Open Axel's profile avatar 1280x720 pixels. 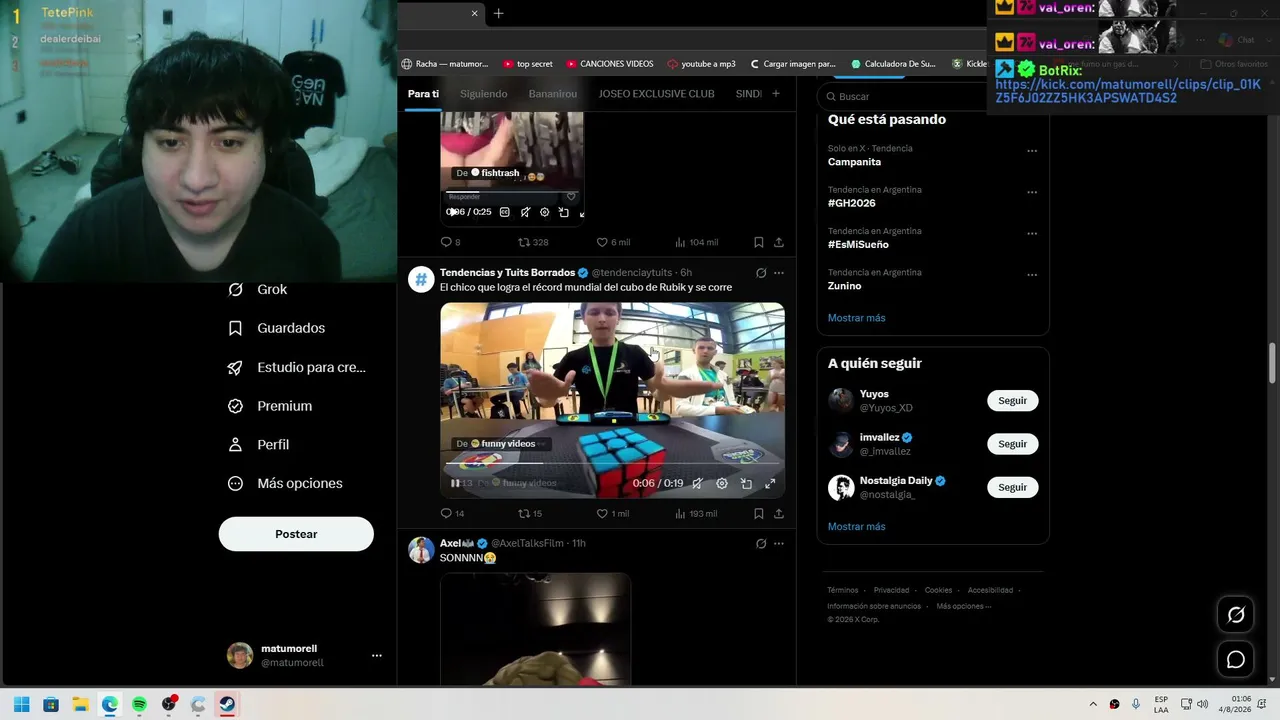(421, 550)
